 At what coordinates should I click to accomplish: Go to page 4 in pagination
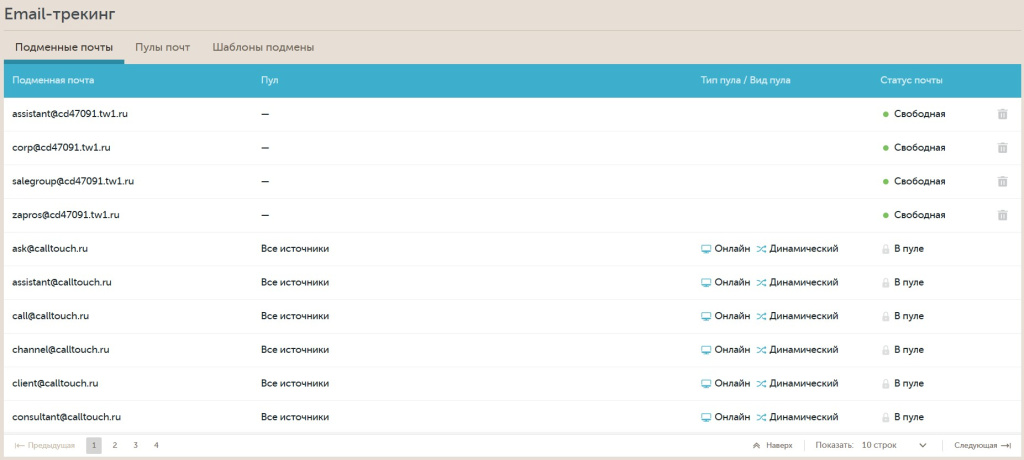pos(156,446)
